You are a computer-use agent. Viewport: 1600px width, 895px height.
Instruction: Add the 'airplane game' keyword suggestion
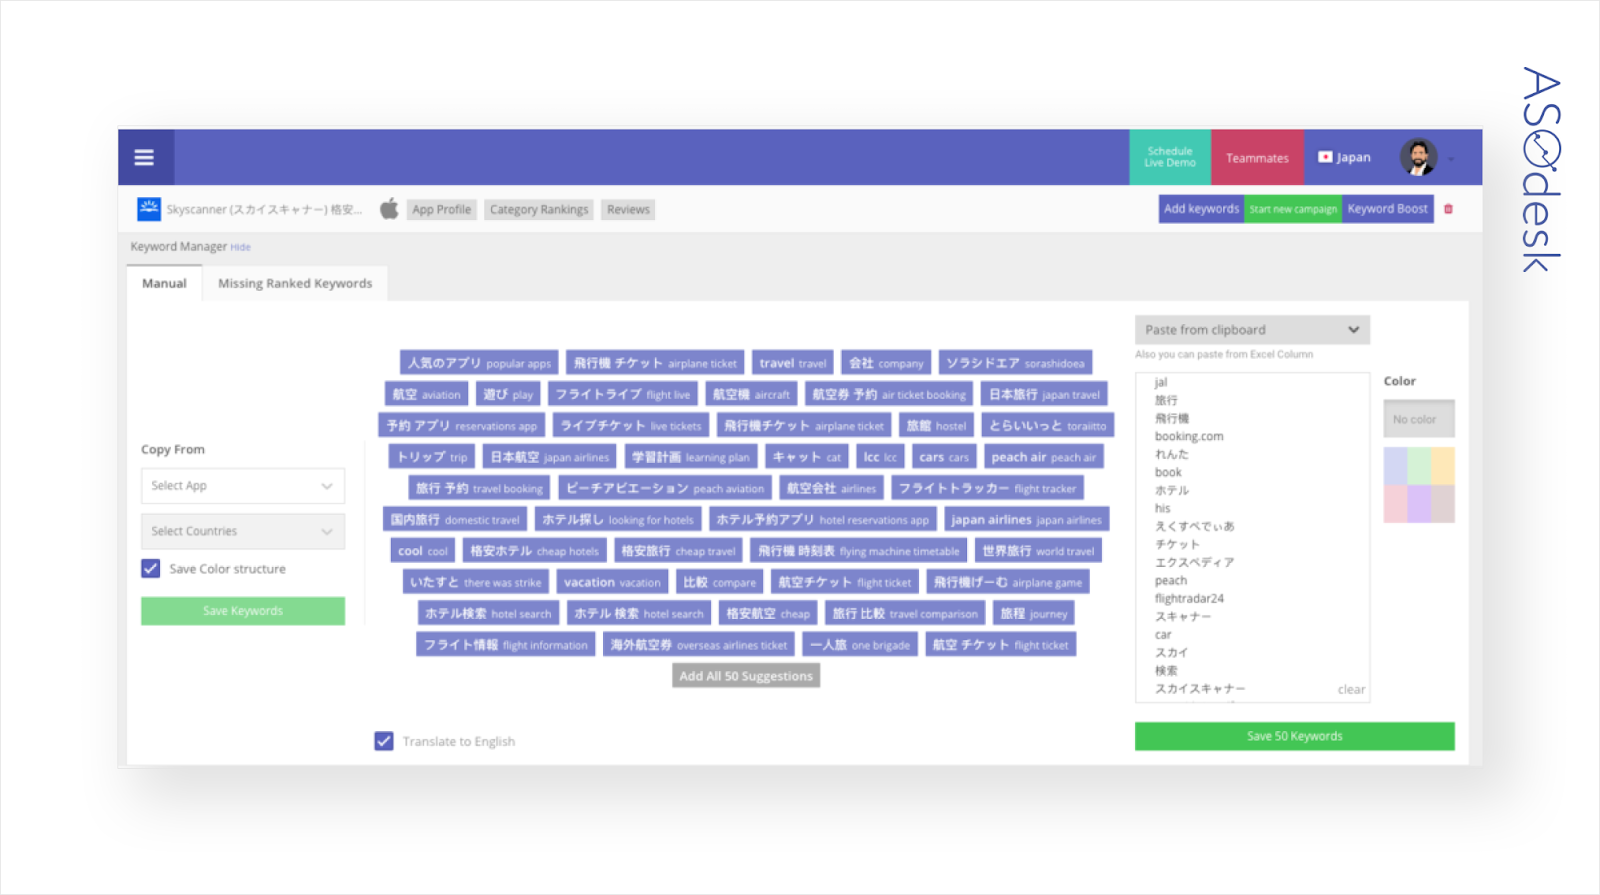pyautogui.click(x=1008, y=582)
